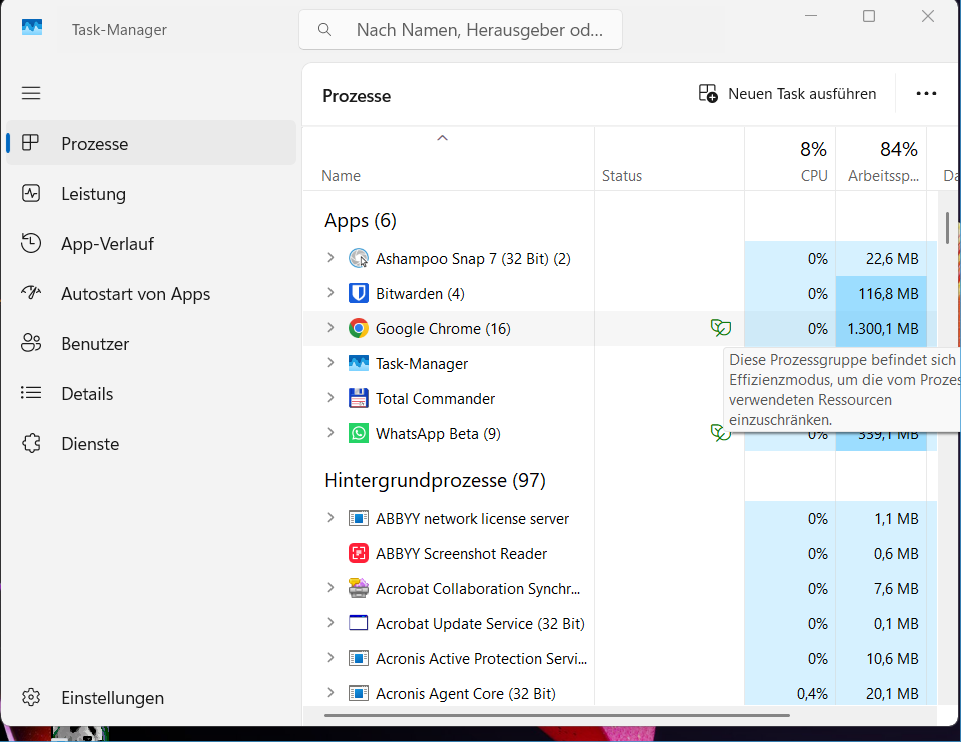The width and height of the screenshot is (961, 742).
Task: Click the Benutzer users icon
Action: (x=31, y=343)
